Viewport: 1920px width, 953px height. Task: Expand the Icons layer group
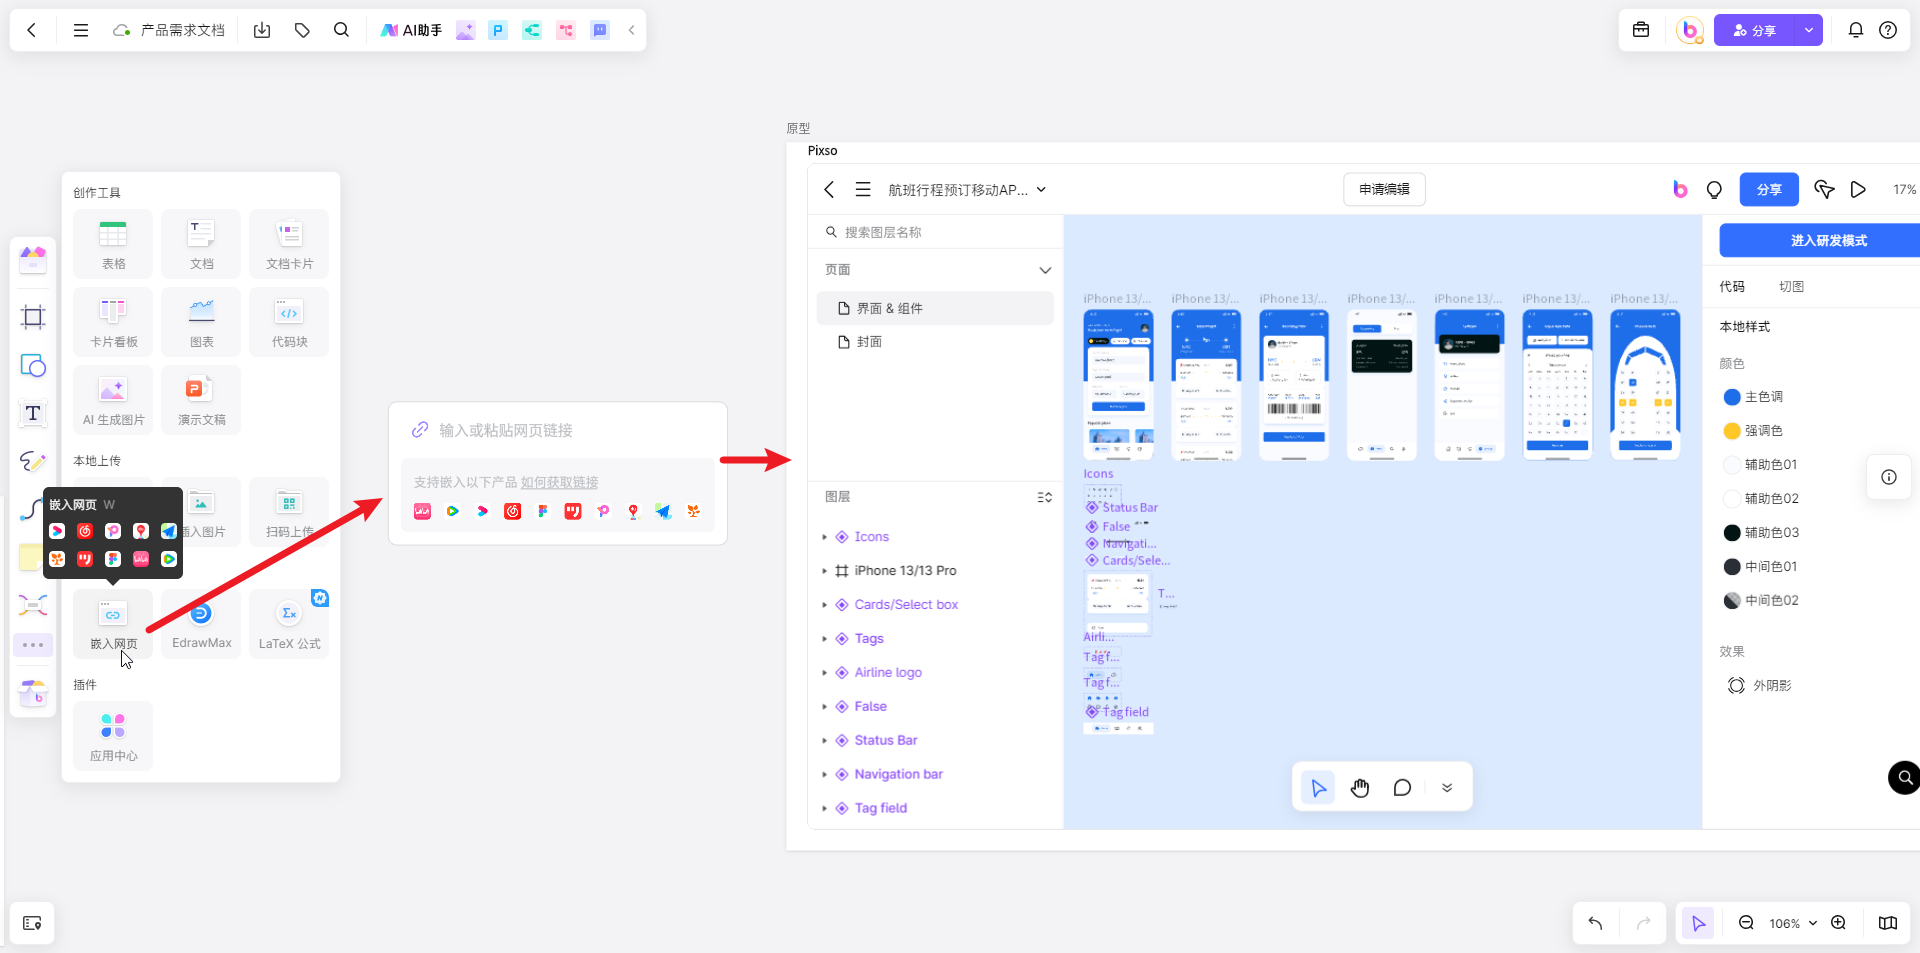click(x=825, y=537)
